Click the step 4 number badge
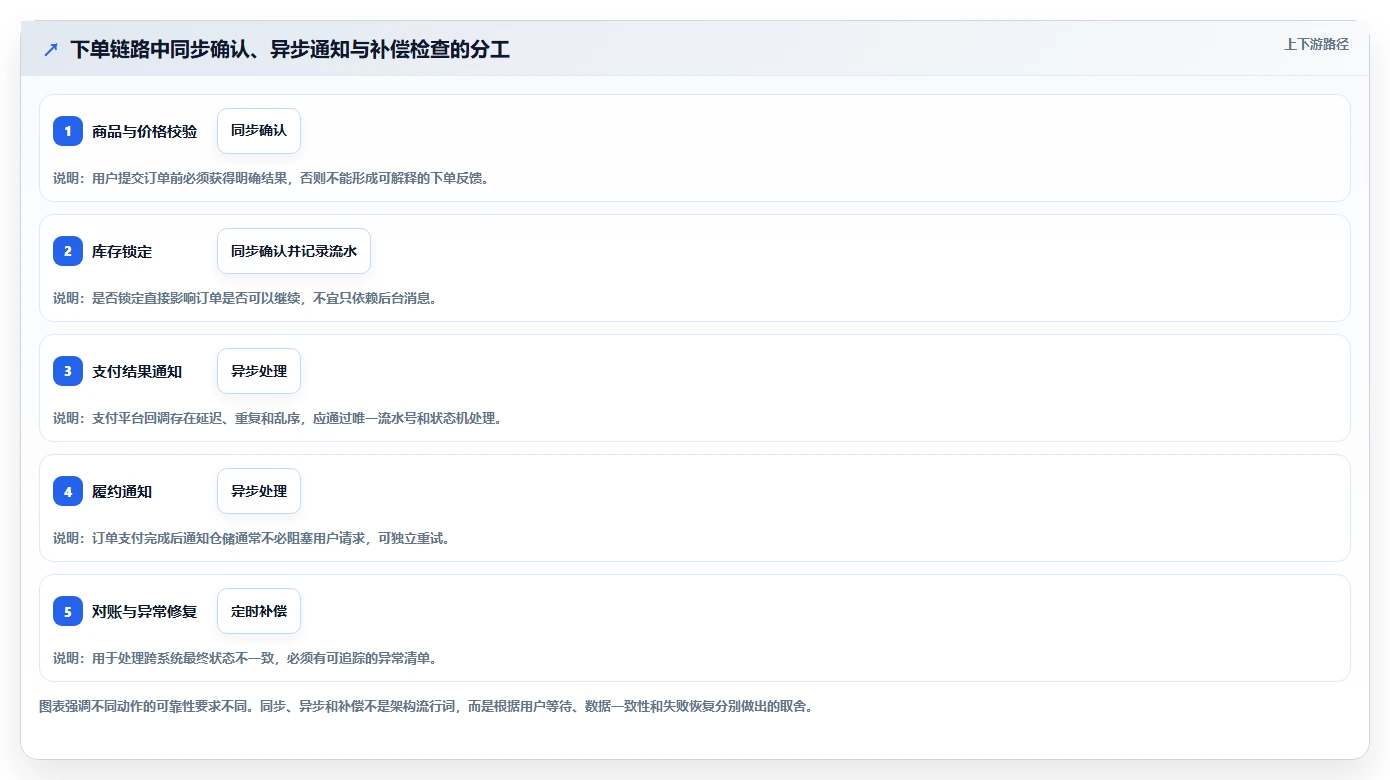This screenshot has width=1390, height=780. pyautogui.click(x=68, y=491)
